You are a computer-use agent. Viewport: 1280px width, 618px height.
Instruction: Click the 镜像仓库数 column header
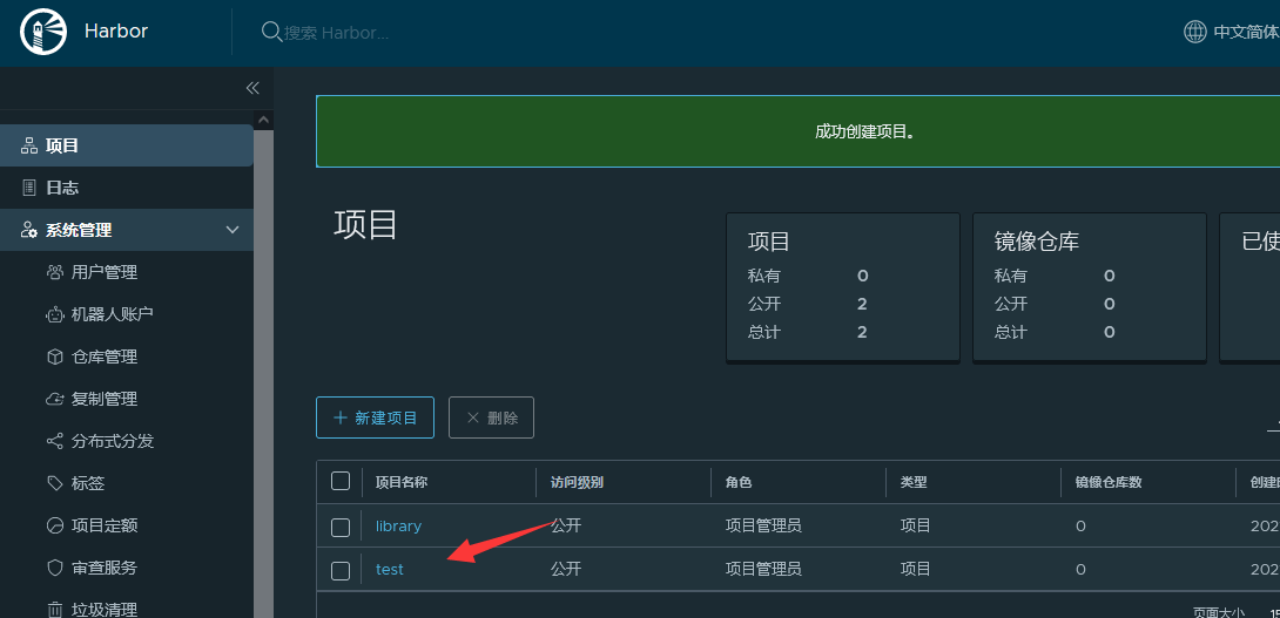point(1108,482)
